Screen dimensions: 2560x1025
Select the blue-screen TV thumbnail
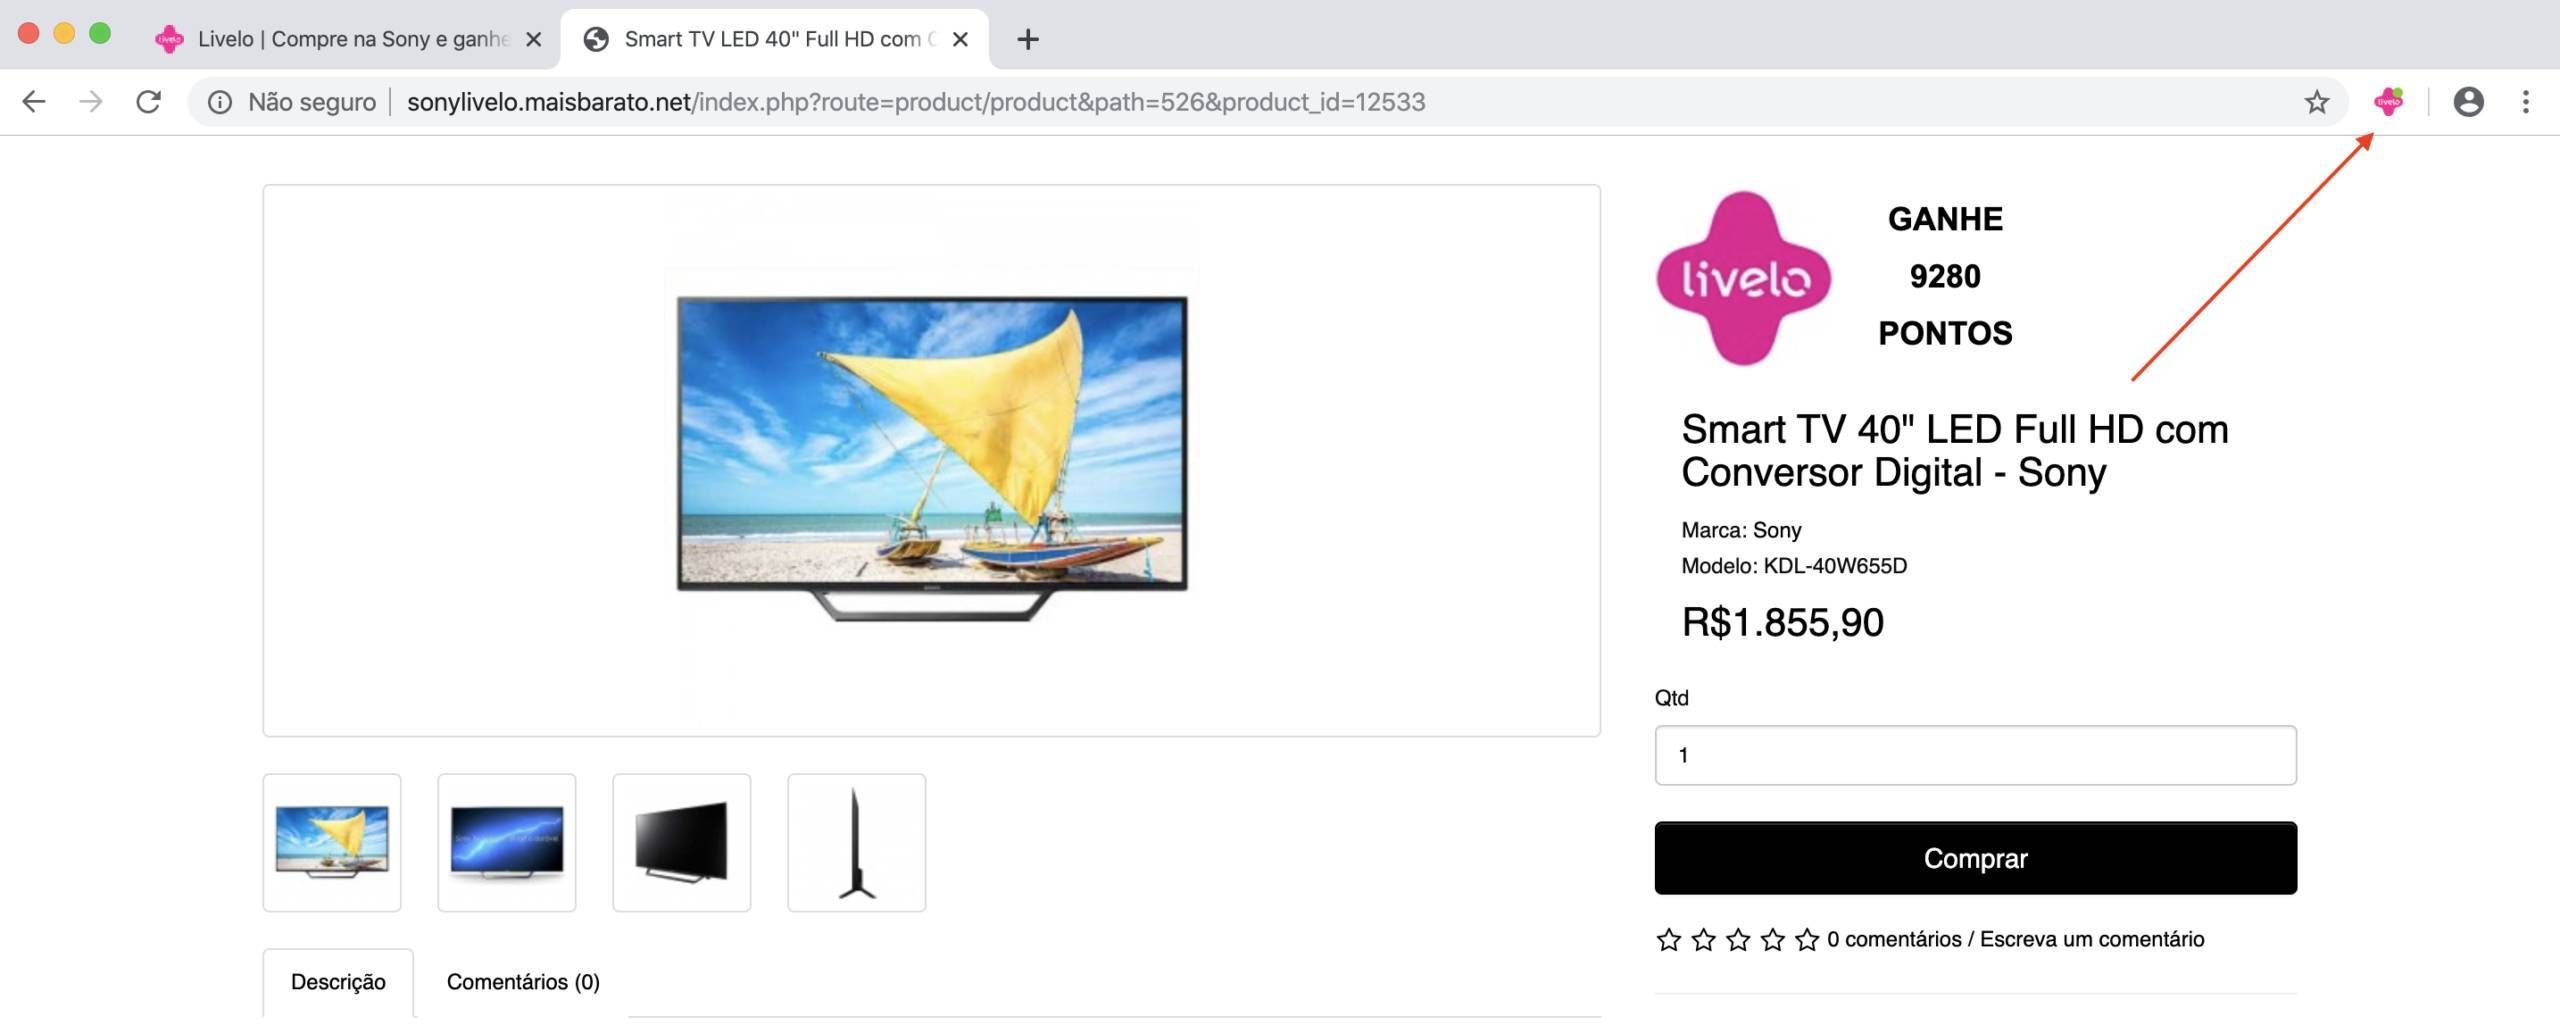(507, 842)
